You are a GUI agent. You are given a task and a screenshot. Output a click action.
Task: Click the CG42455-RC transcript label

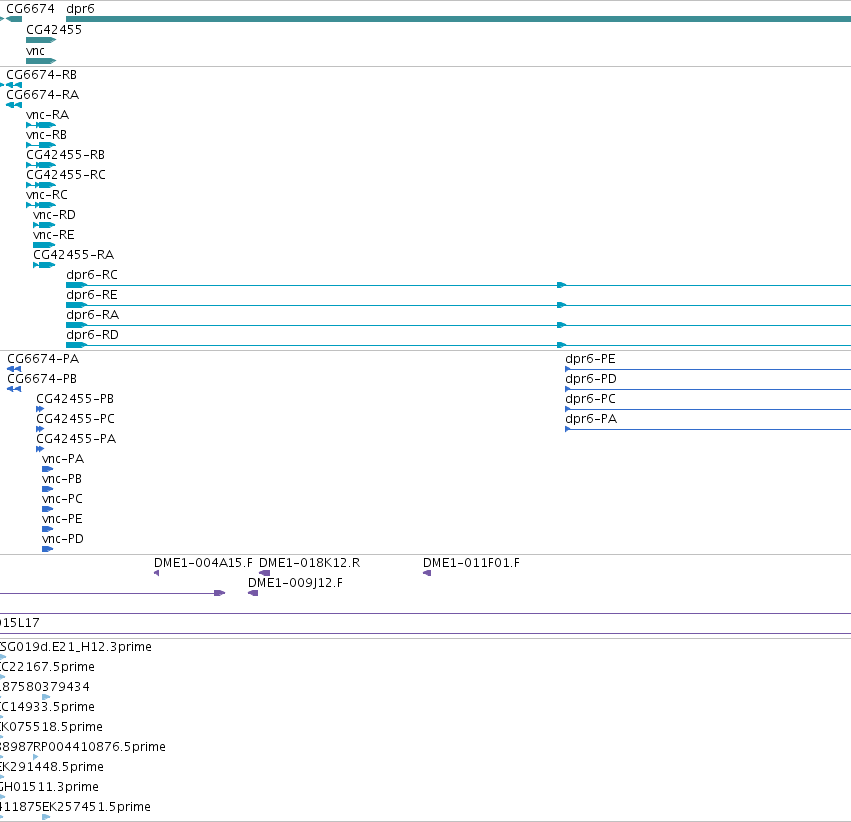[66, 175]
